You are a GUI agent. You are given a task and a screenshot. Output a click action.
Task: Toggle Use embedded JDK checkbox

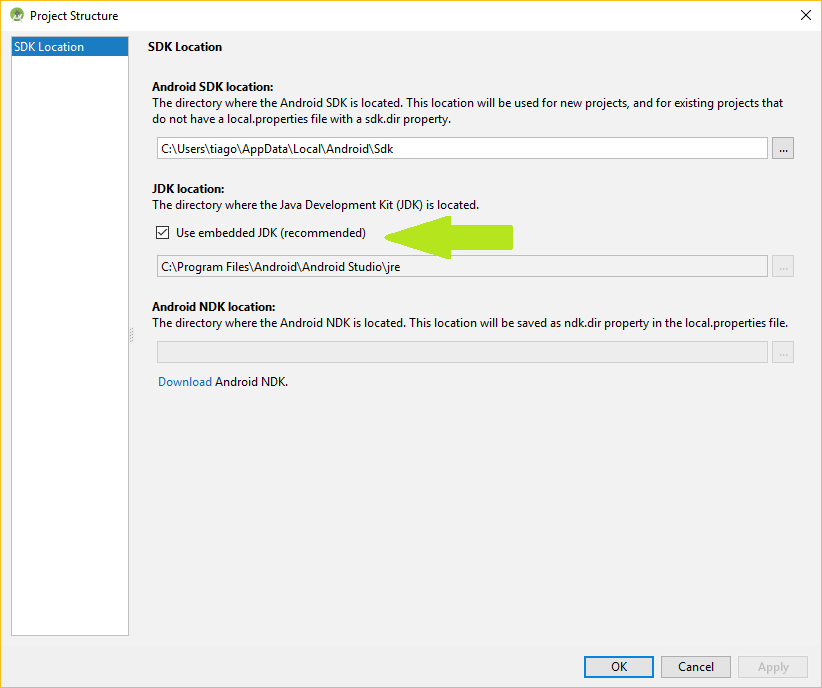click(163, 232)
